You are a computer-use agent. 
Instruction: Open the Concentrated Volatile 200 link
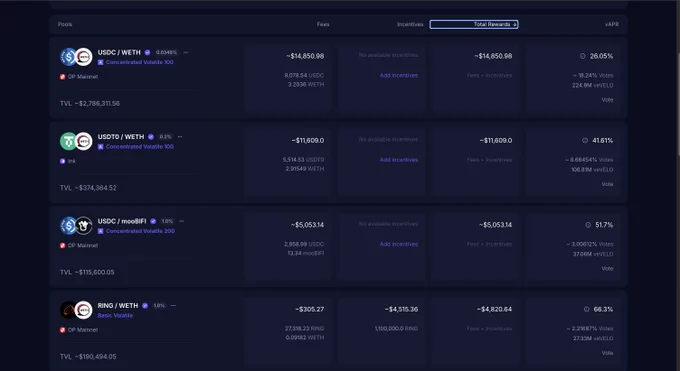click(x=140, y=231)
